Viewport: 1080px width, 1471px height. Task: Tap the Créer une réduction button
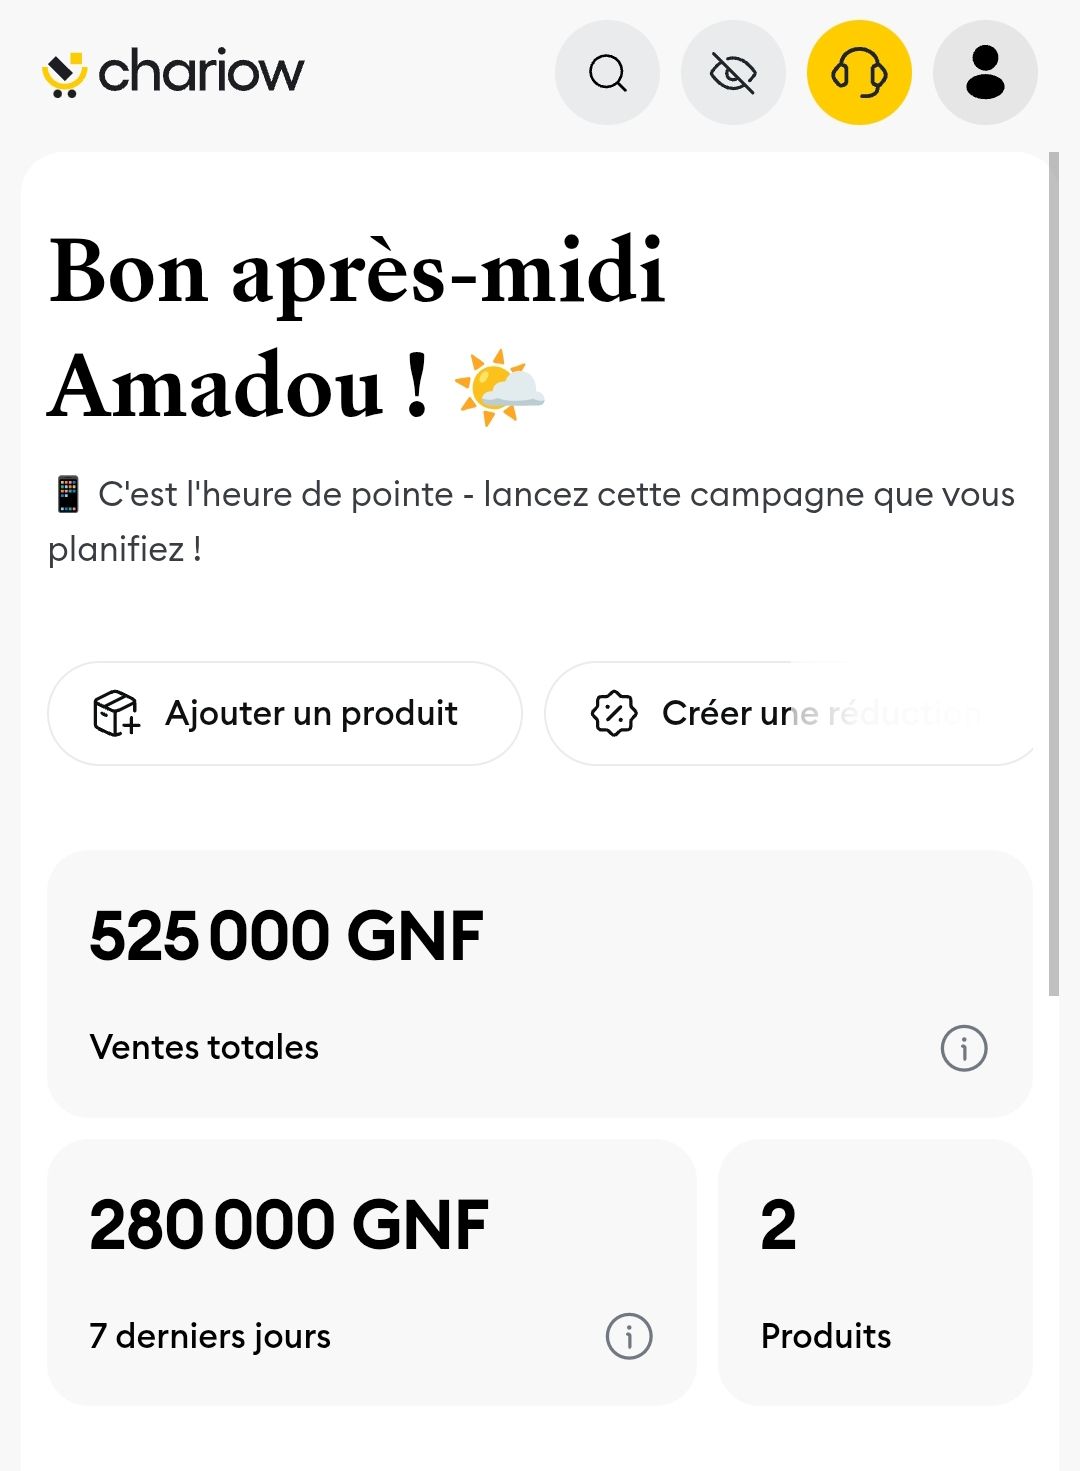[790, 713]
